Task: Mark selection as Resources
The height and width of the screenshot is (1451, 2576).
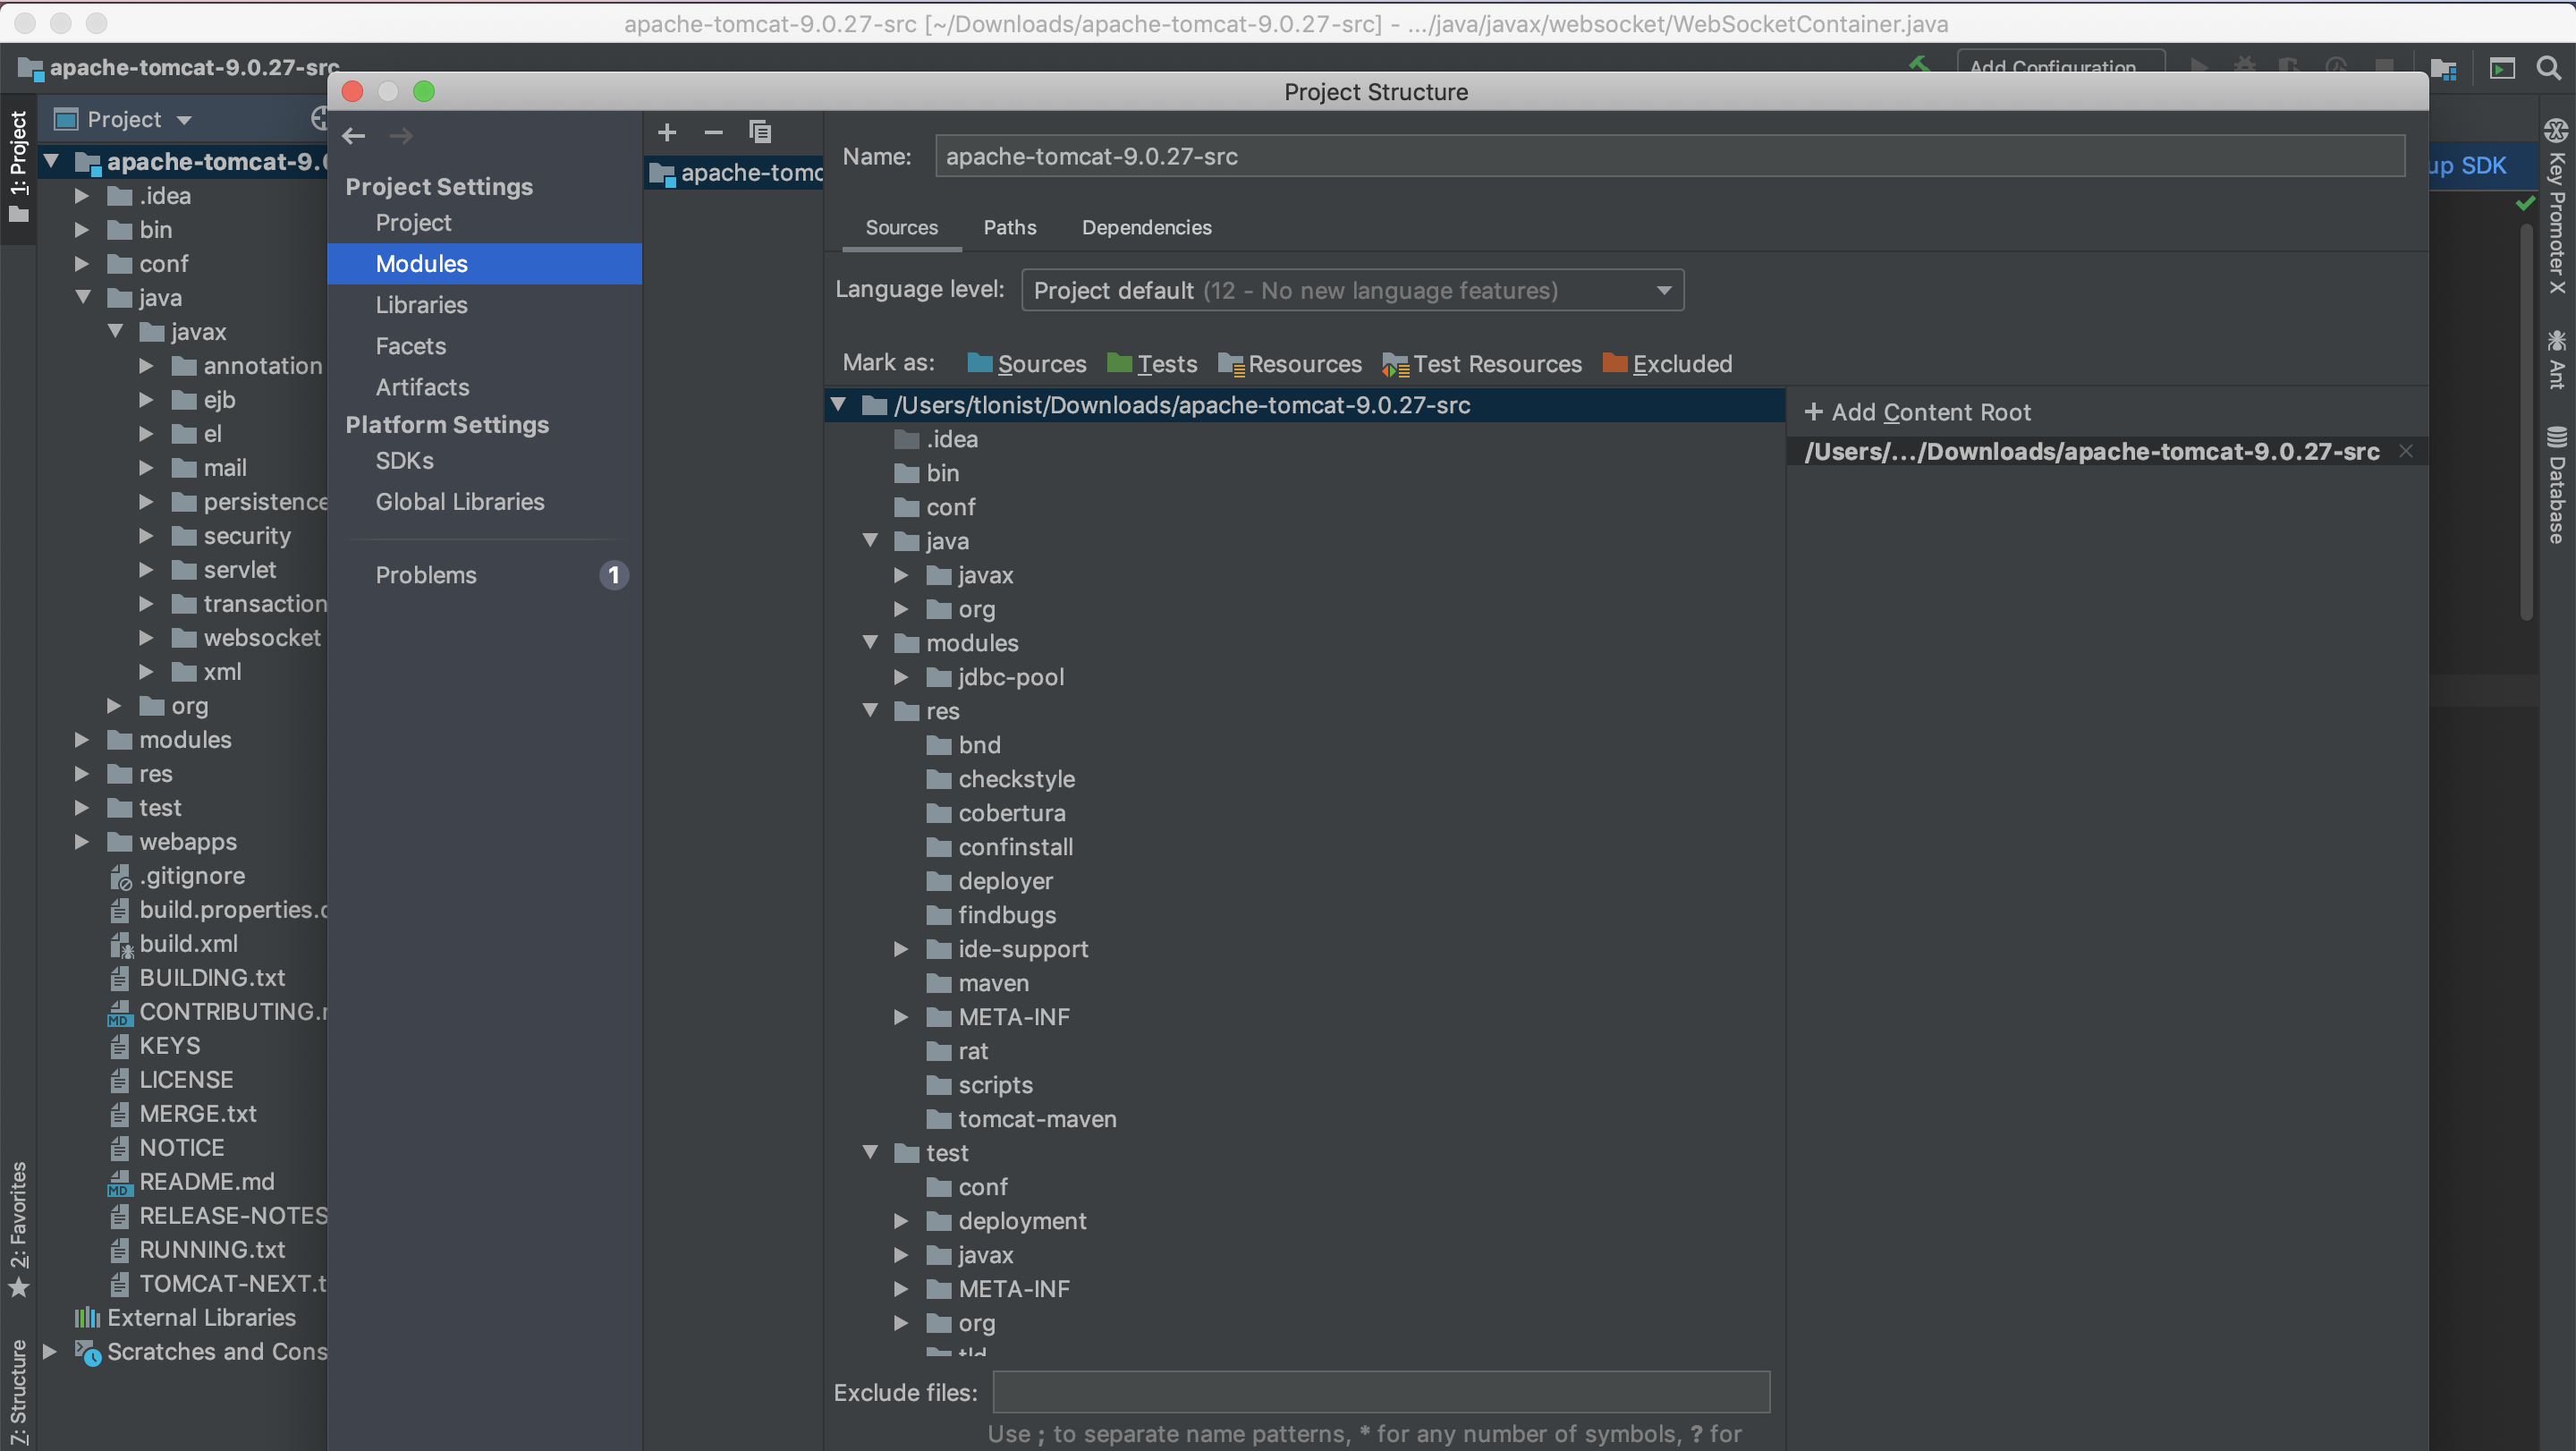Action: (1290, 364)
